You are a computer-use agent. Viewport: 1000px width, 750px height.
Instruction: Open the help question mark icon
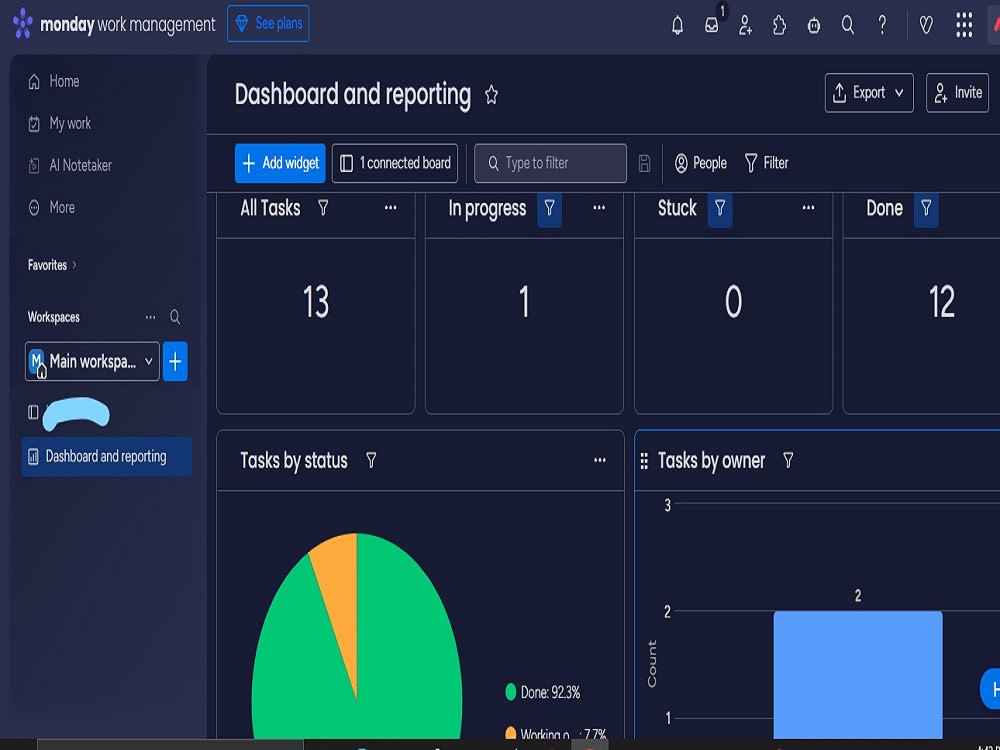882,25
